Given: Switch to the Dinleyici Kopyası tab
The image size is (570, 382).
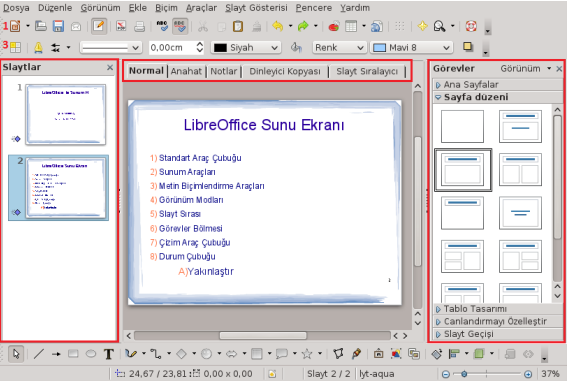Looking at the screenshot, I should 285,71.
